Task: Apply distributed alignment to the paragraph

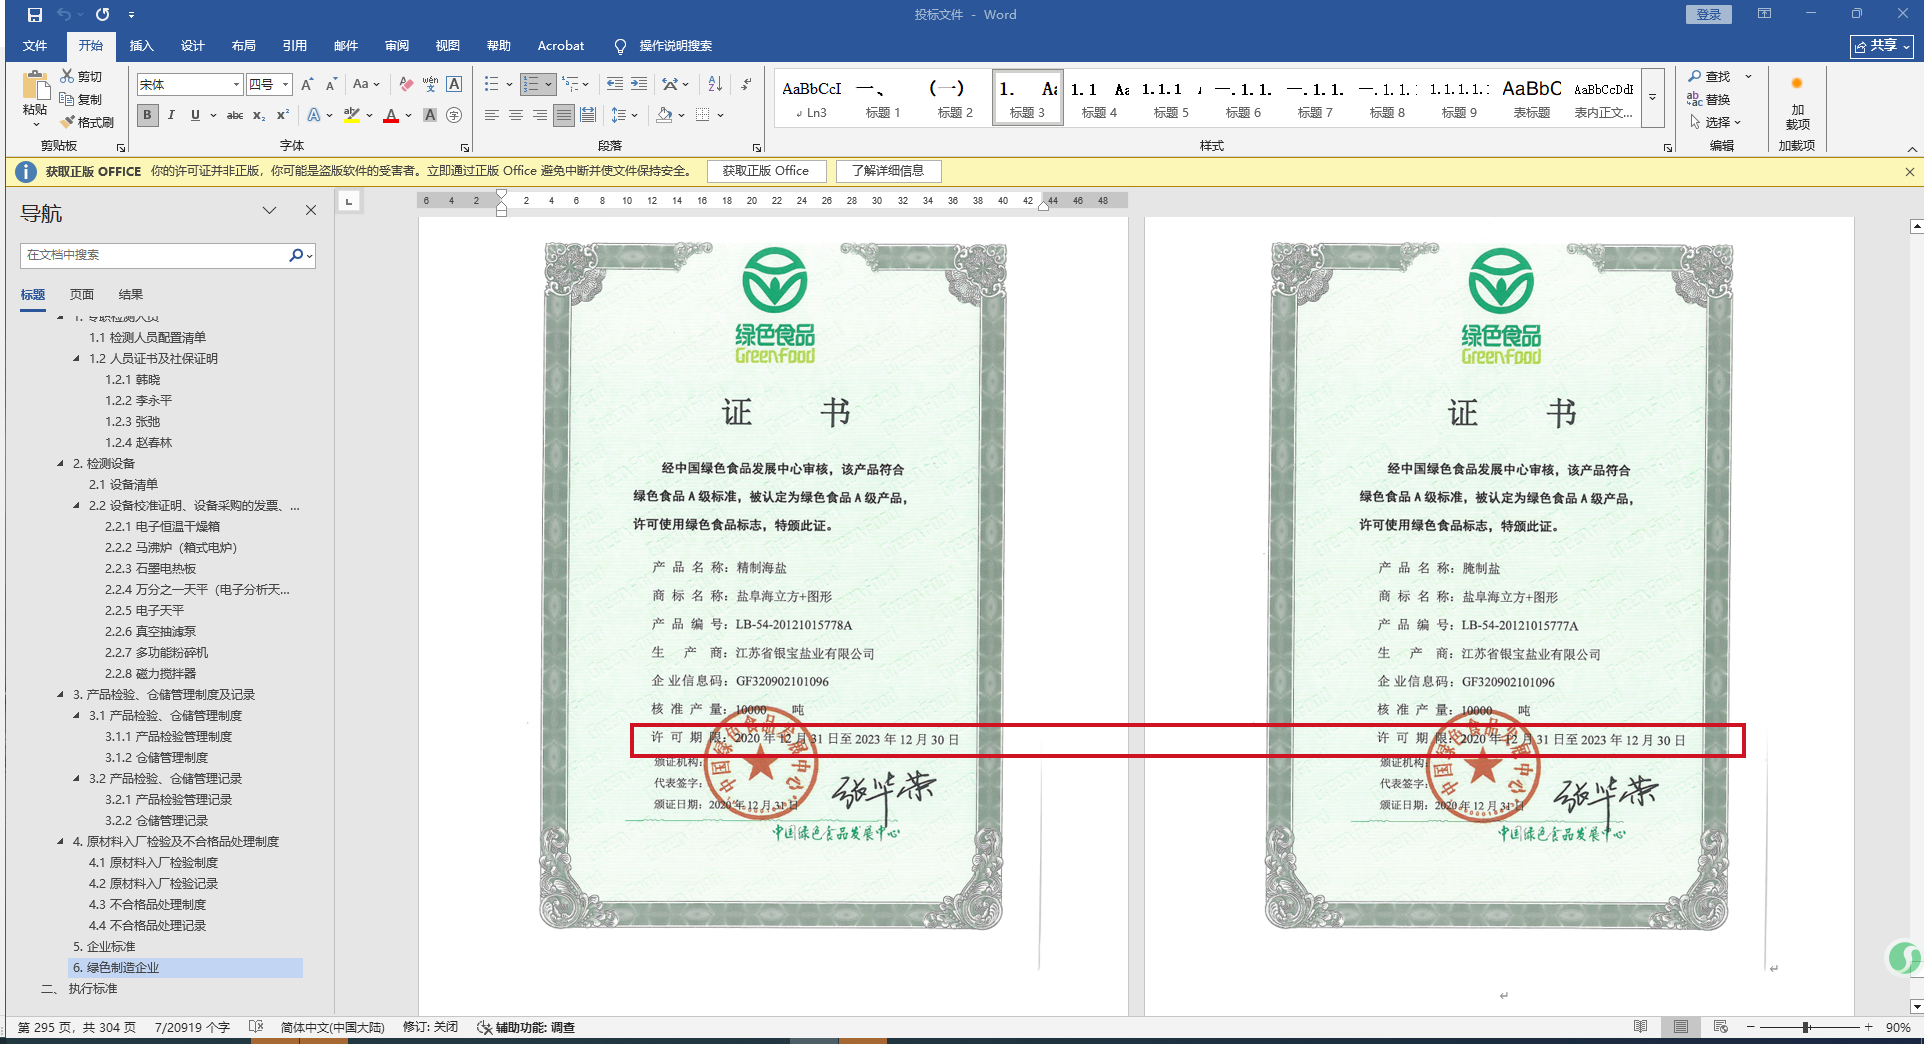Action: 588,115
